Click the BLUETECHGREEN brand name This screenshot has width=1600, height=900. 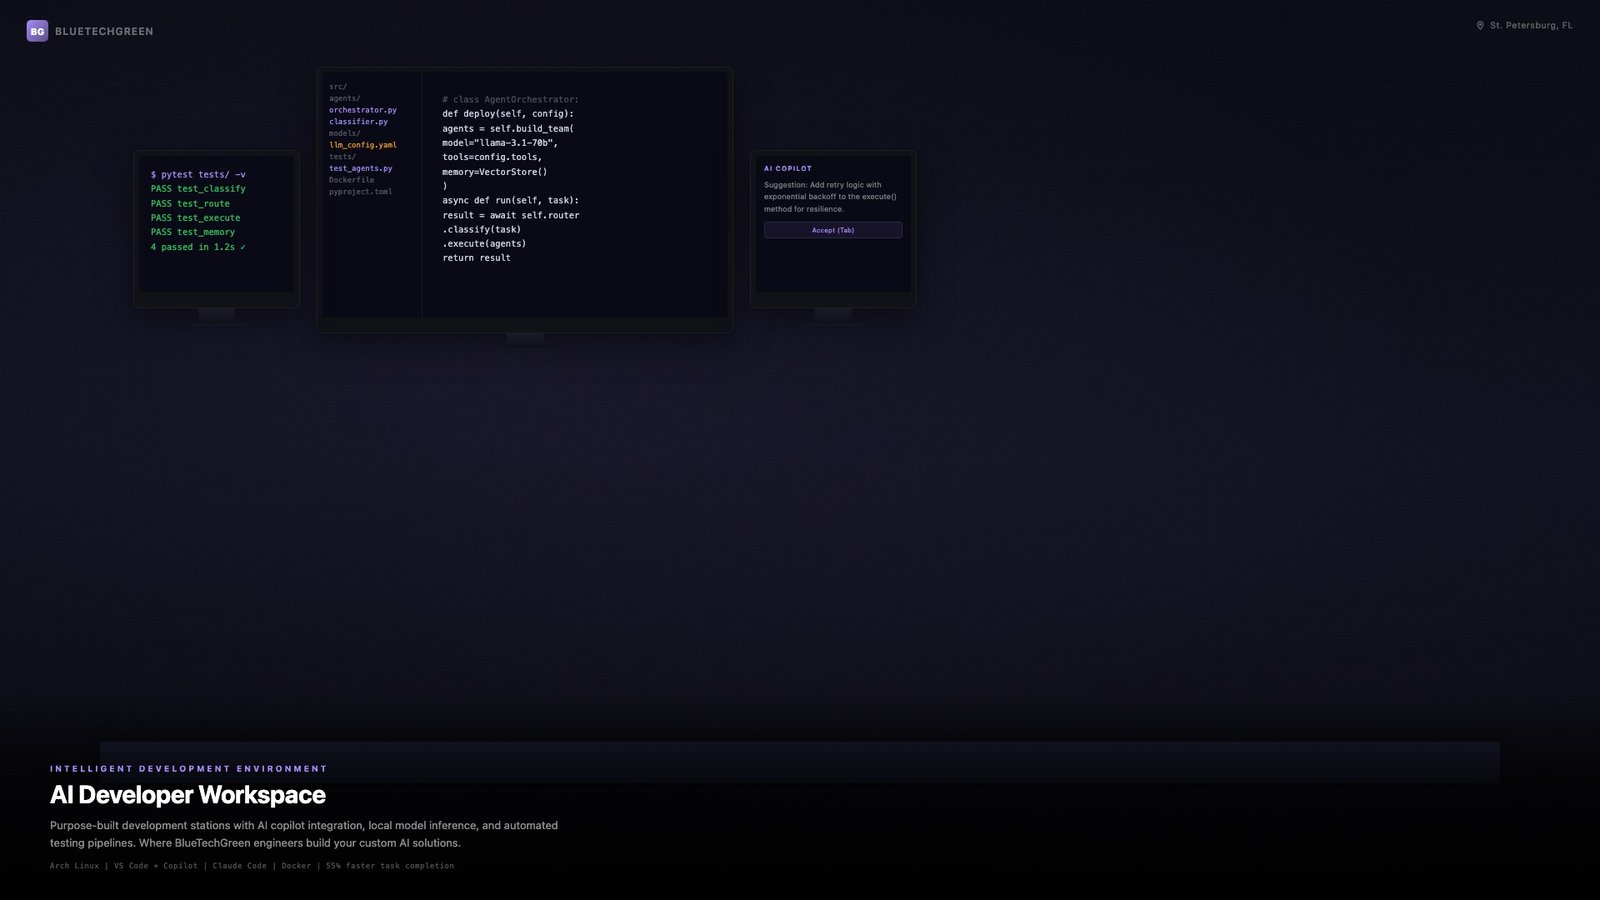(104, 32)
